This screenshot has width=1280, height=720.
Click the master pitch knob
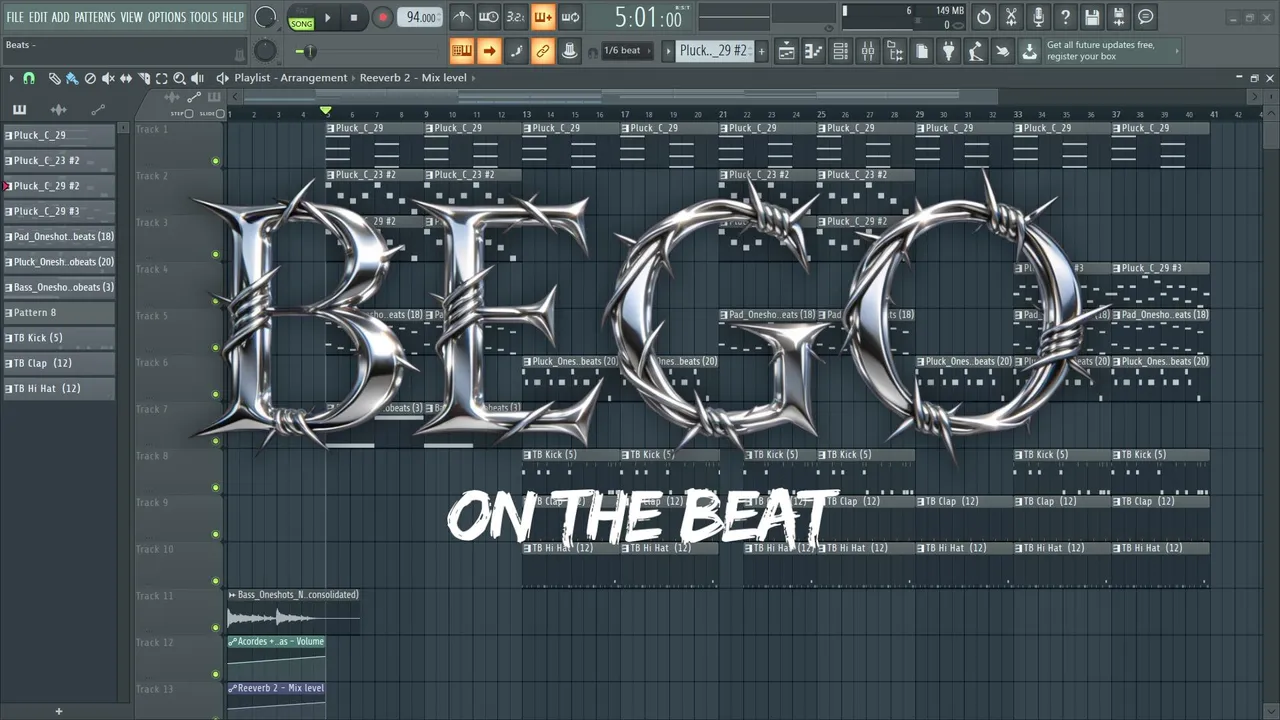(x=265, y=51)
